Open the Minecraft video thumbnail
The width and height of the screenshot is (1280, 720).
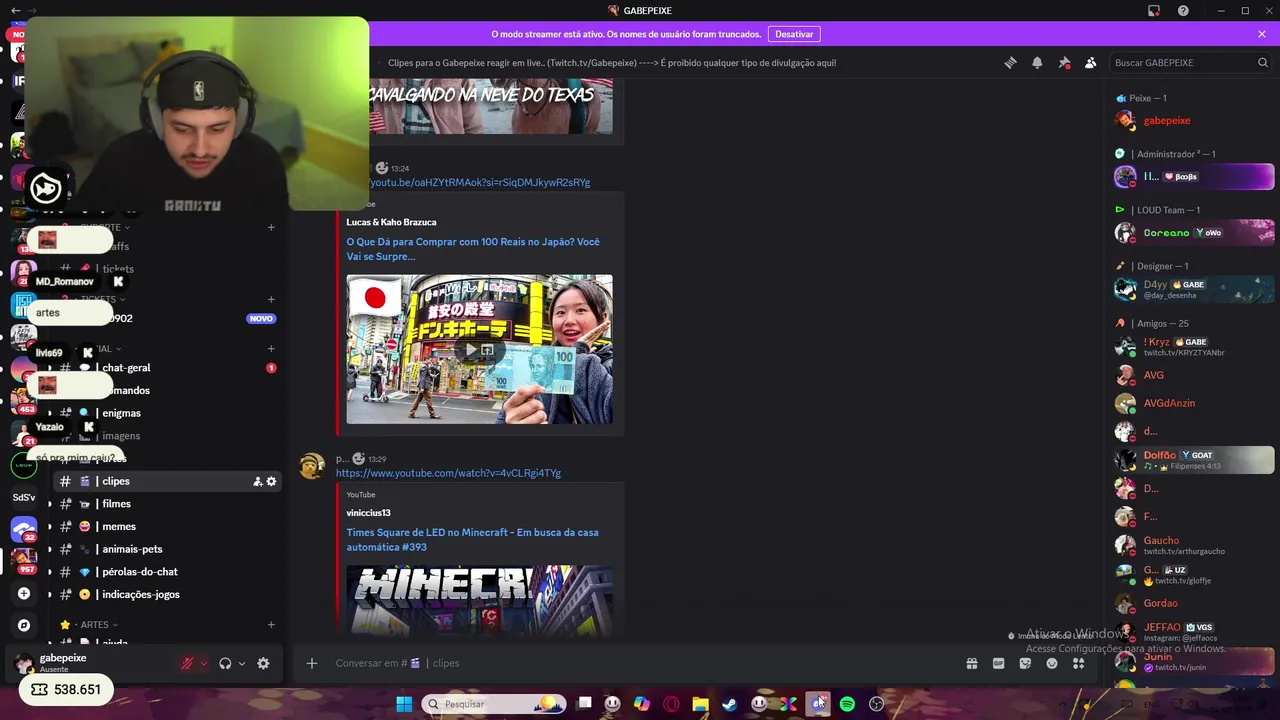[480, 601]
